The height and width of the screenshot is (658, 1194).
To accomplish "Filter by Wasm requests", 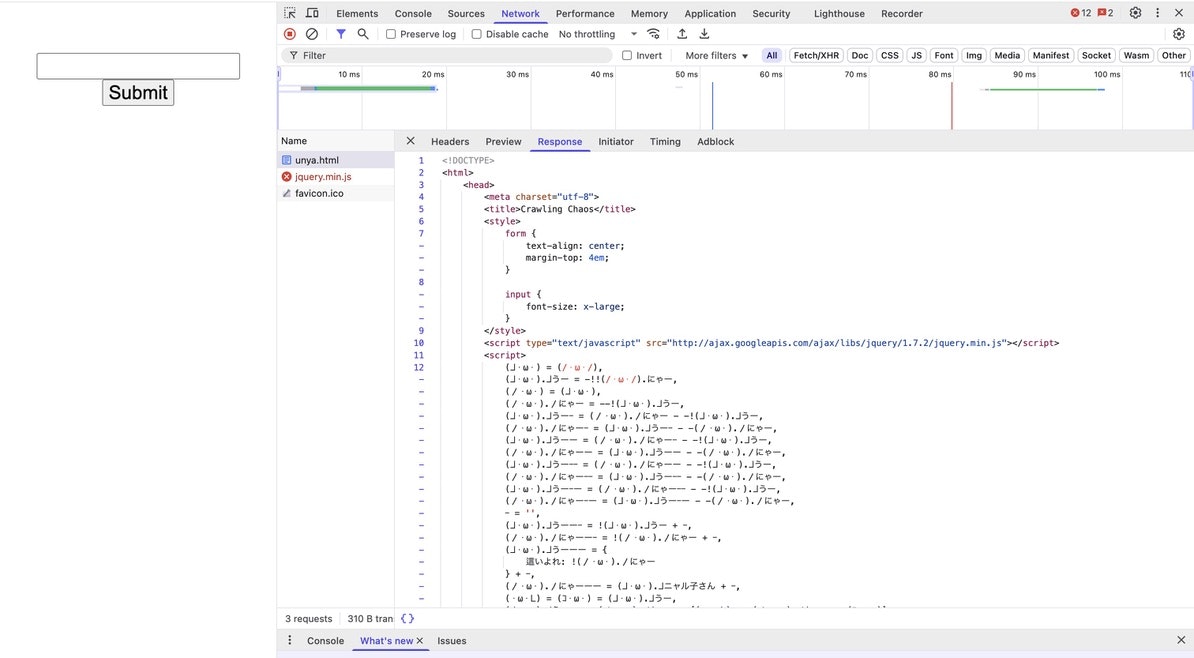I will pyautogui.click(x=1136, y=56).
